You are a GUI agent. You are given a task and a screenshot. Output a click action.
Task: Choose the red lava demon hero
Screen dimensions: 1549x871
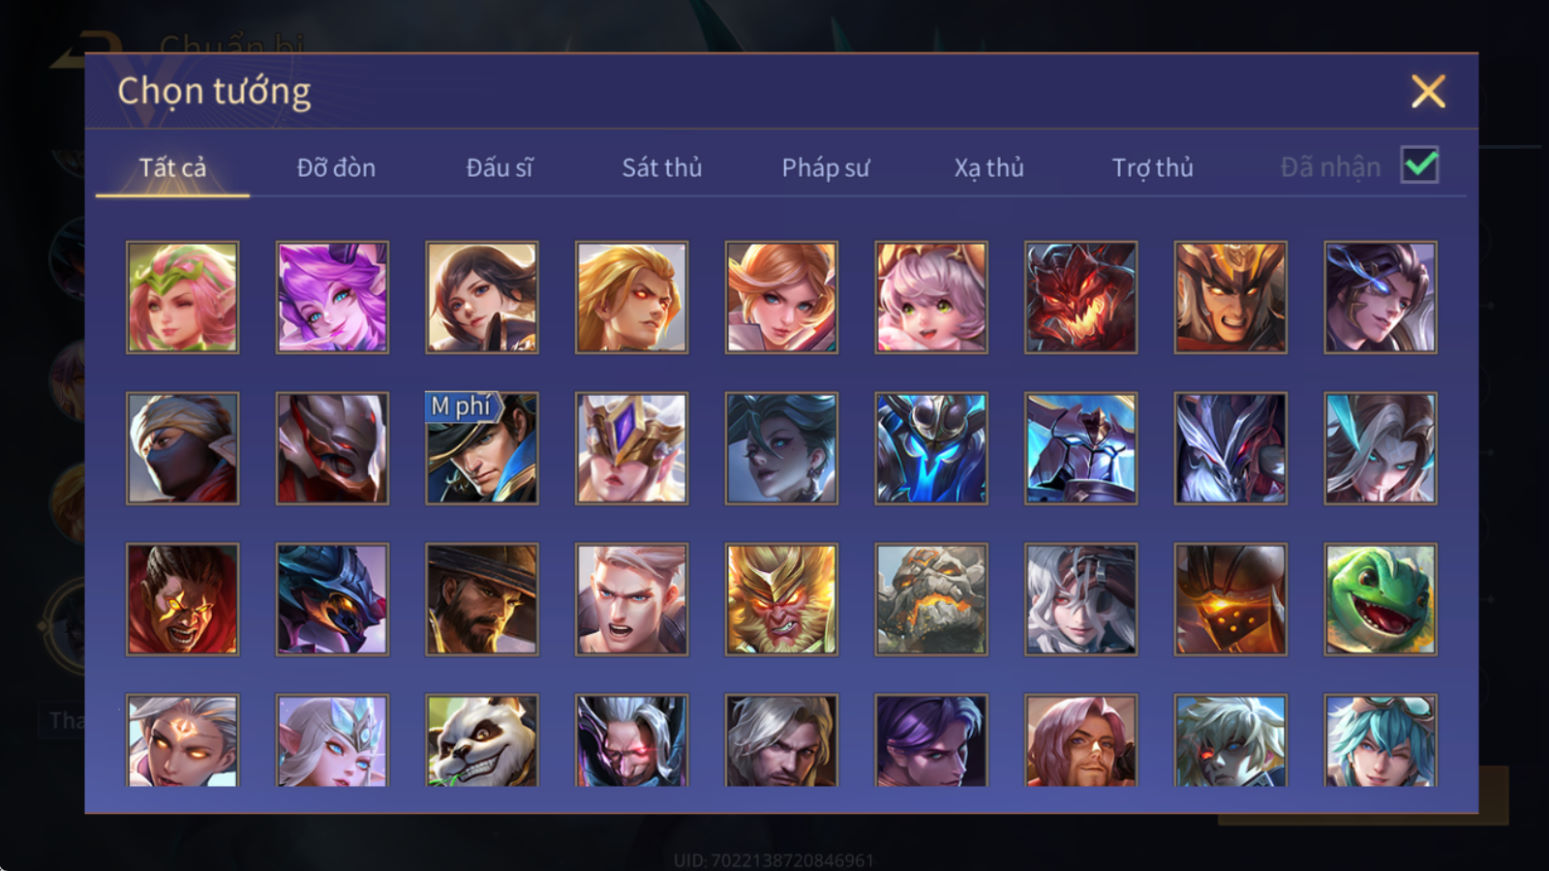pyautogui.click(x=1081, y=297)
